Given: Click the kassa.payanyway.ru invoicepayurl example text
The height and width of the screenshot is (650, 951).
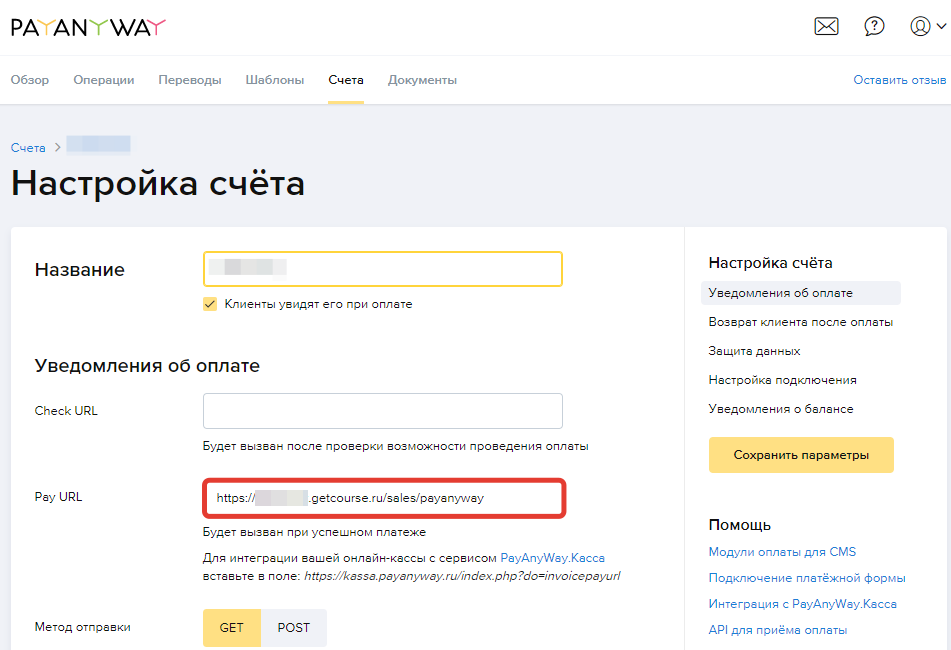Looking at the screenshot, I should point(462,576).
